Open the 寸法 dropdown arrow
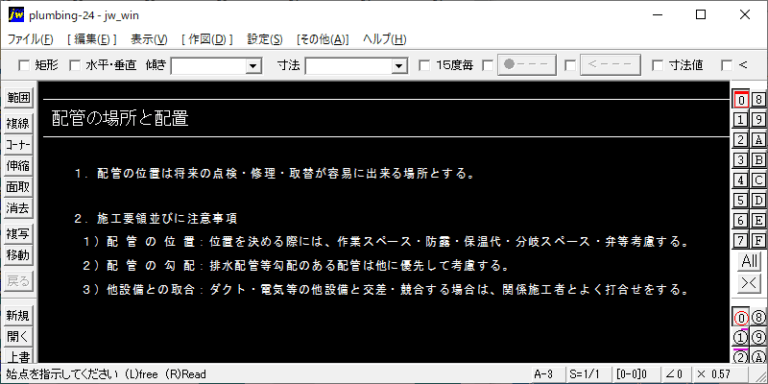The width and height of the screenshot is (768, 384). [x=400, y=65]
